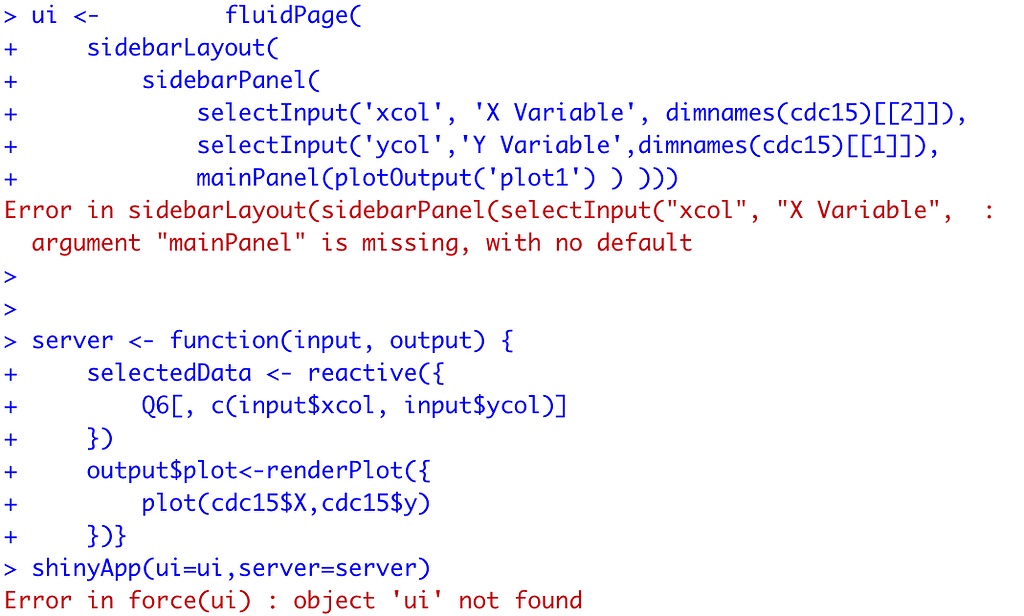Click the 'xcol' string in selectInput
1024x616 pixels.
coord(402,113)
